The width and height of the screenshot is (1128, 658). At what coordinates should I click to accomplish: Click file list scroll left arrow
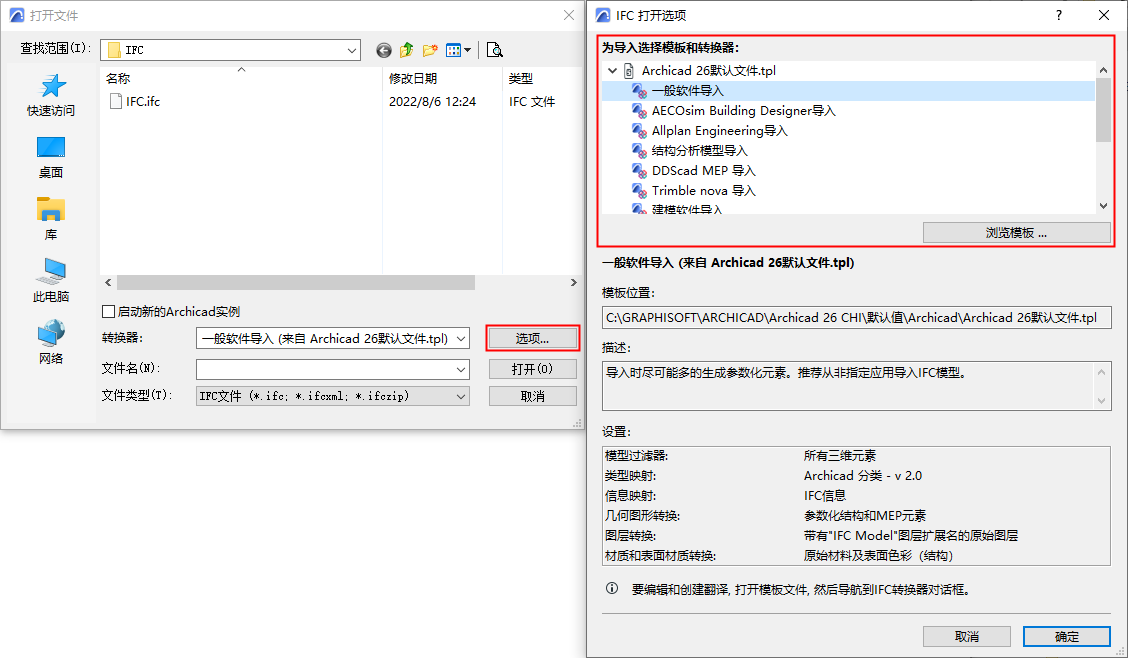[x=109, y=283]
